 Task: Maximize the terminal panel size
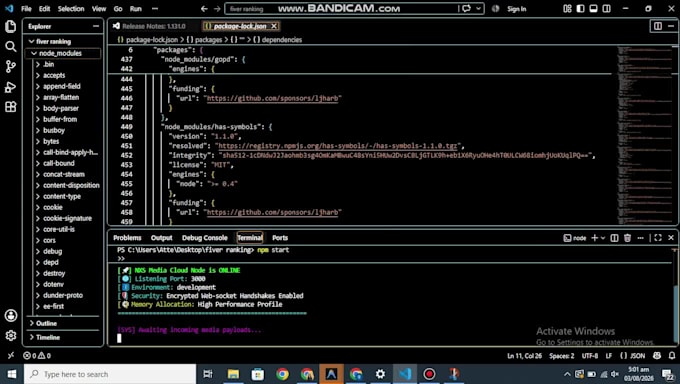[x=658, y=238]
